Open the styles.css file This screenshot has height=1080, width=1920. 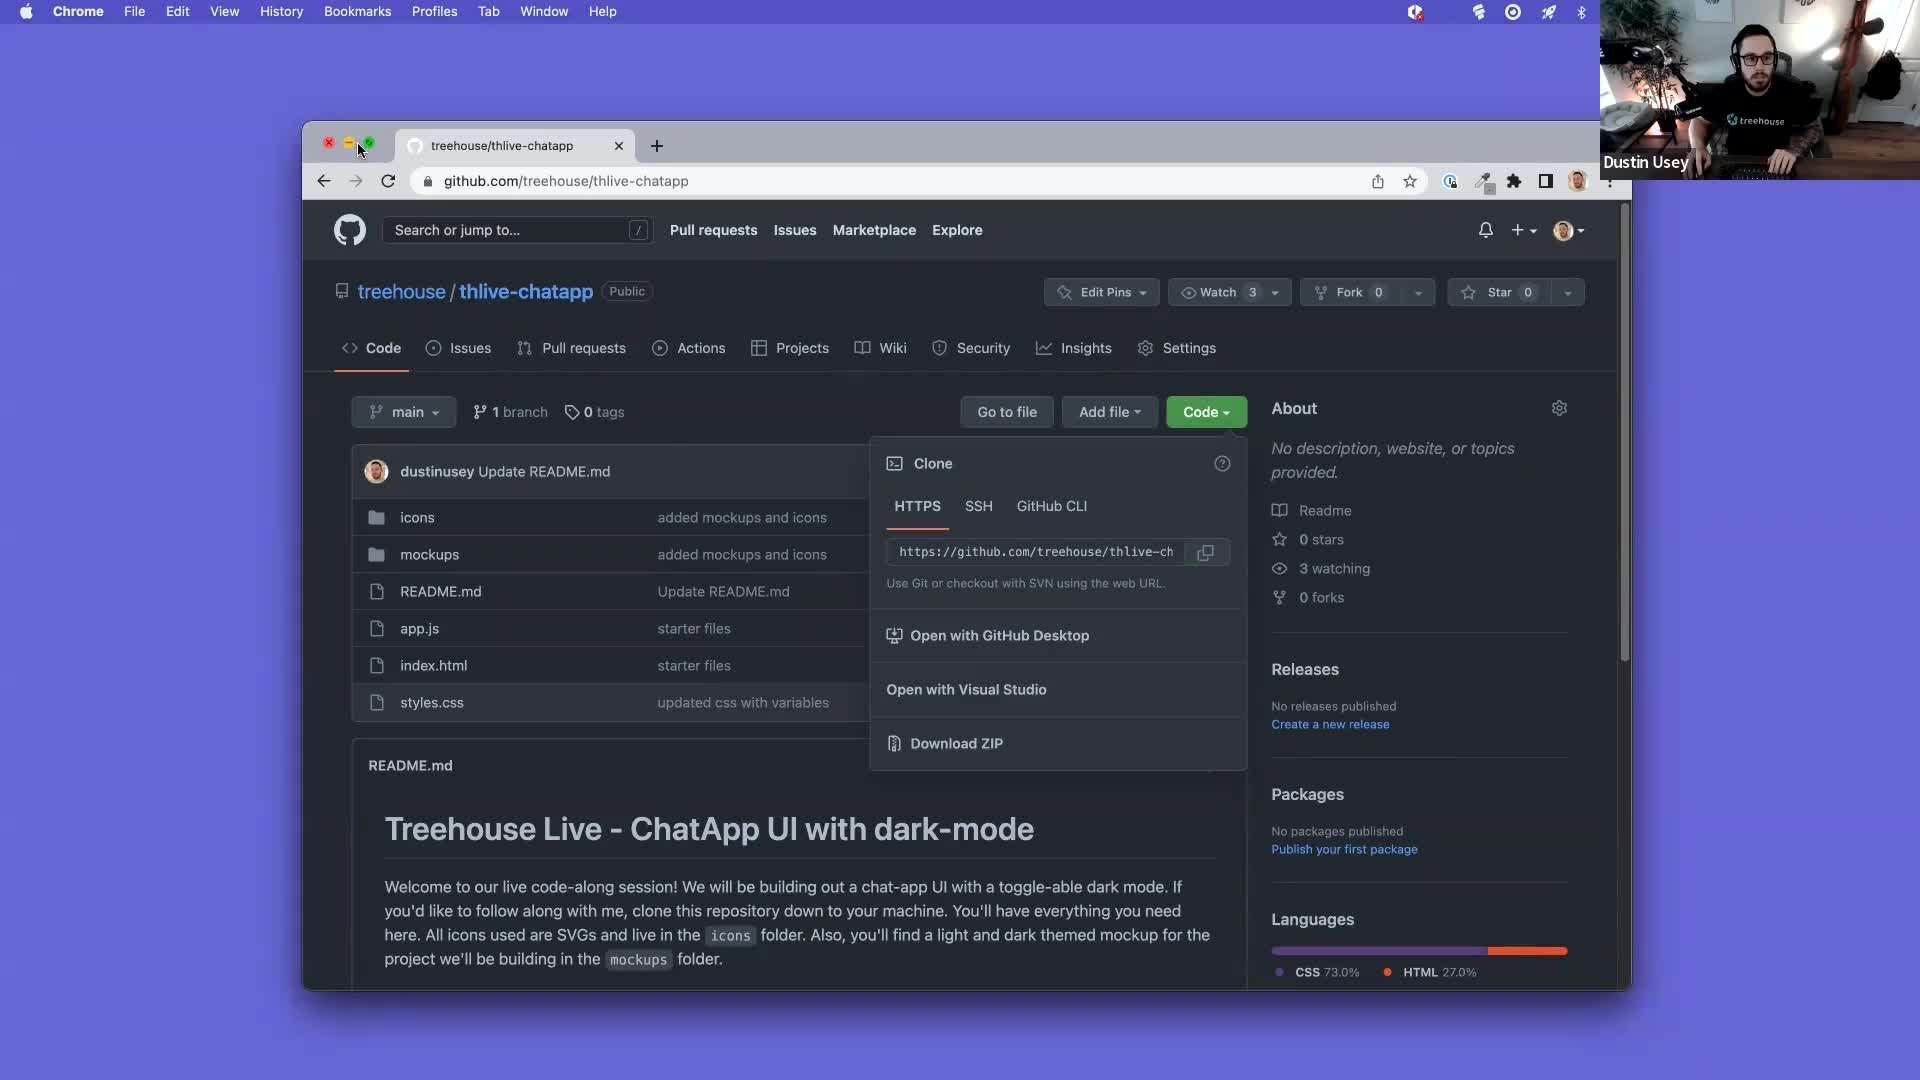(x=431, y=702)
